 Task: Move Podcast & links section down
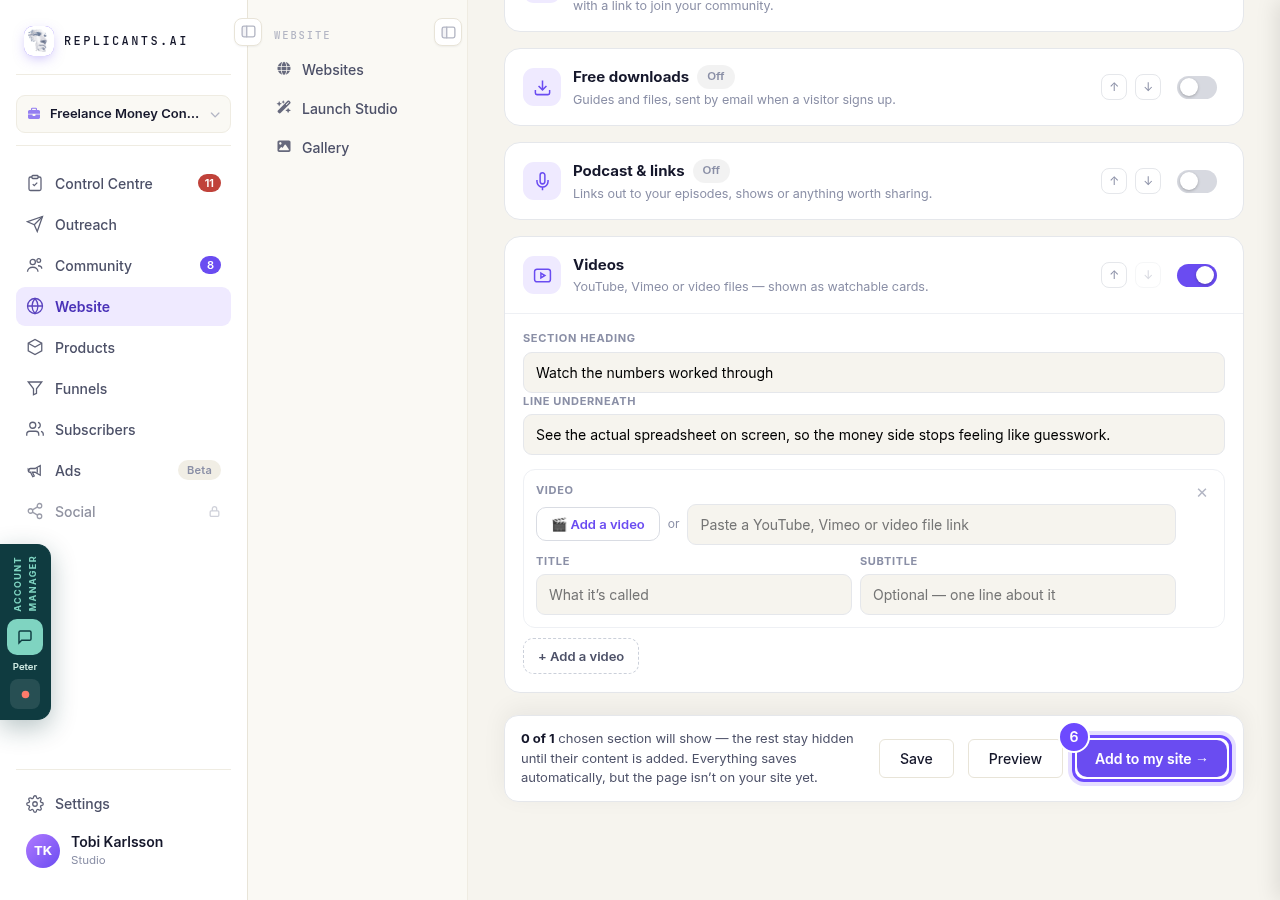coord(1148,181)
